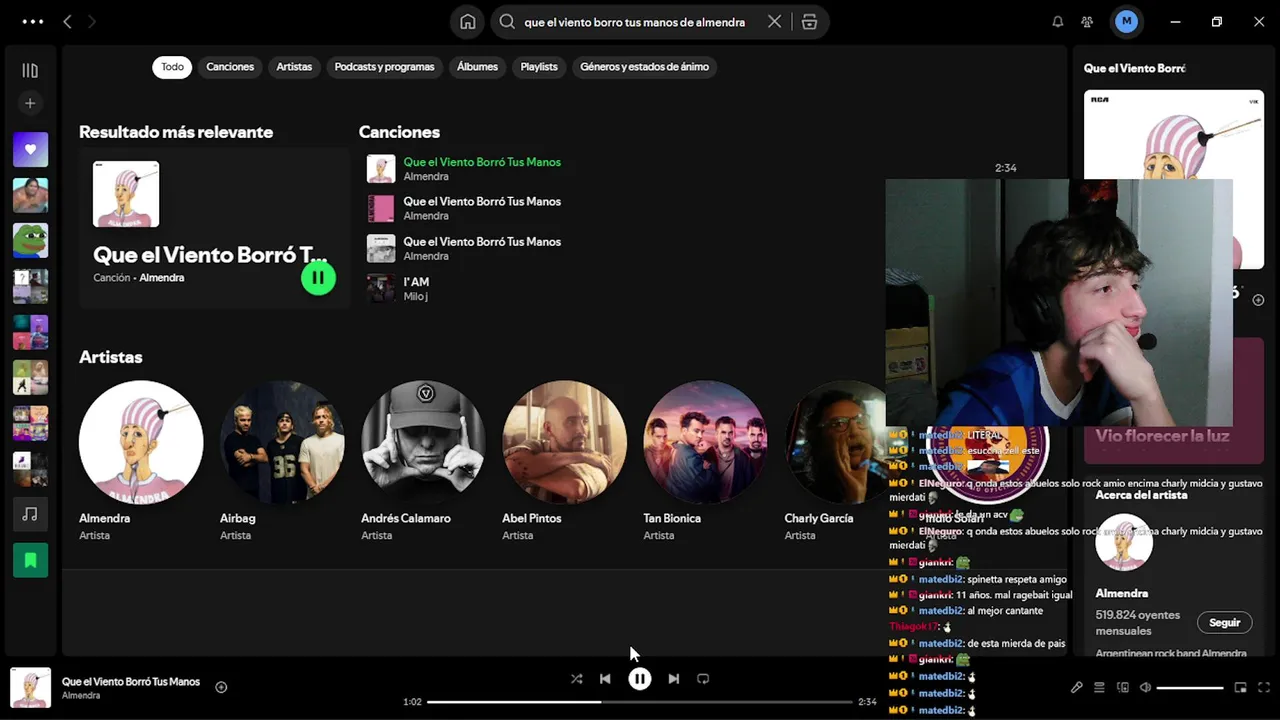Click Seguir to follow Almendra
The height and width of the screenshot is (720, 1280).
(1224, 622)
